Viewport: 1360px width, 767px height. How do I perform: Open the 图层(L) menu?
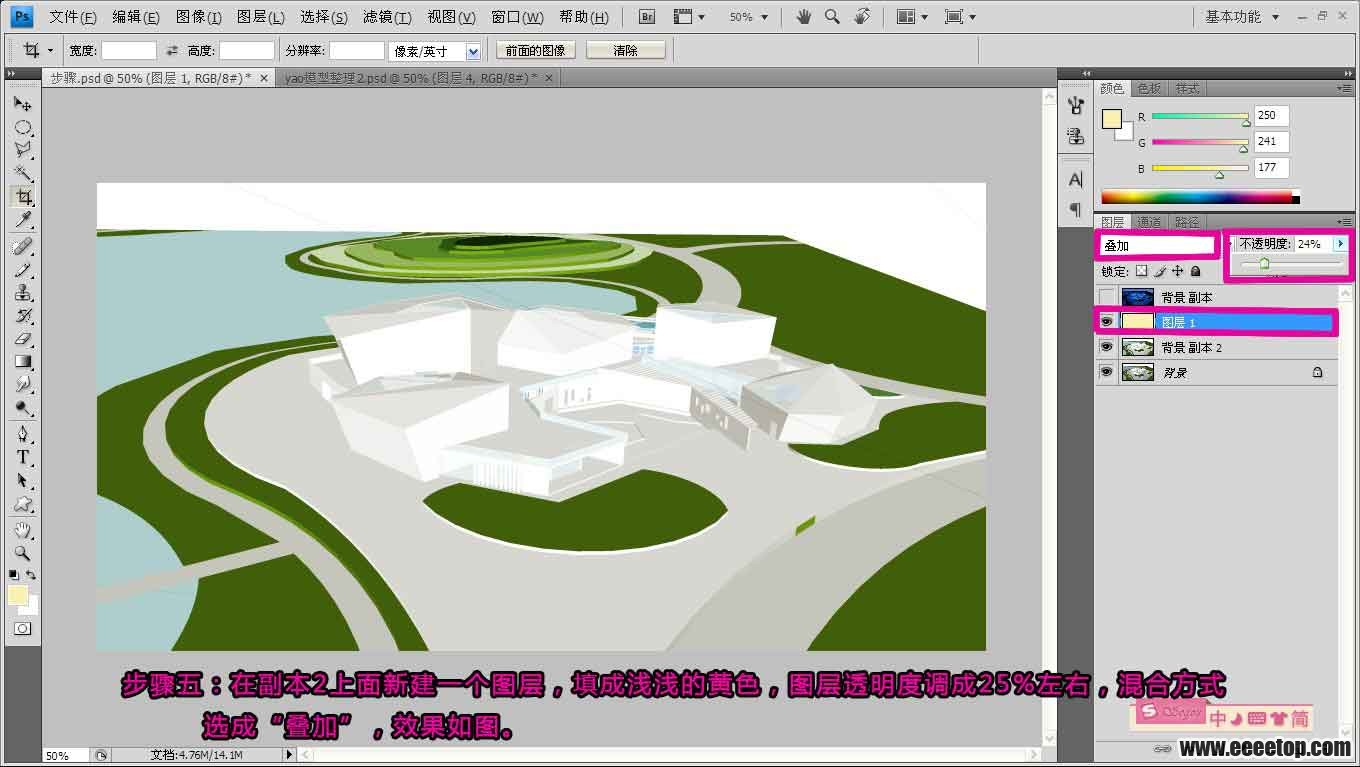click(x=261, y=17)
